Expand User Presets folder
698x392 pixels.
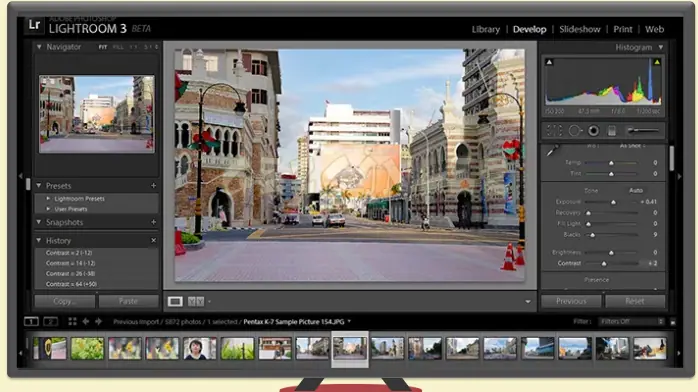pyautogui.click(x=48, y=209)
